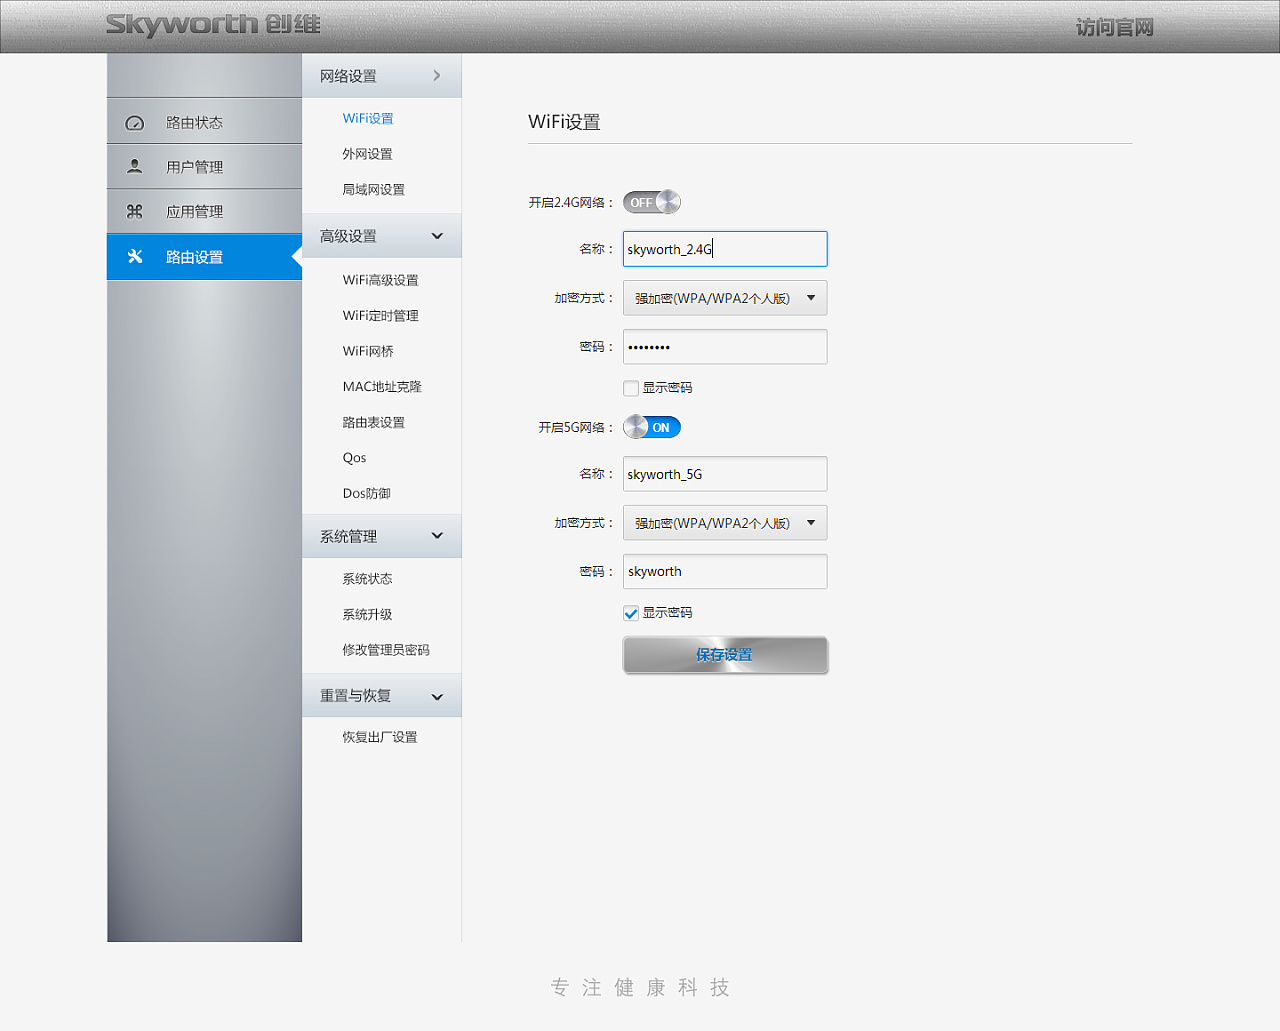Collapse 系统管理 section chevron
The width and height of the screenshot is (1280, 1031).
click(437, 536)
